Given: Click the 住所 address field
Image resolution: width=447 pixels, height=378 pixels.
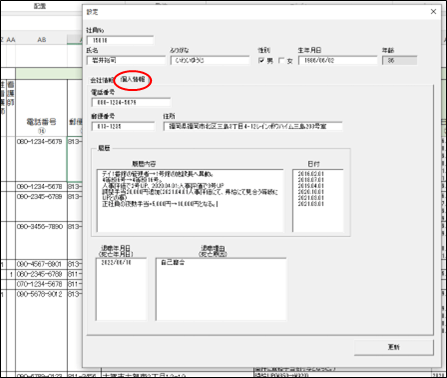Looking at the screenshot, I should pos(253,126).
